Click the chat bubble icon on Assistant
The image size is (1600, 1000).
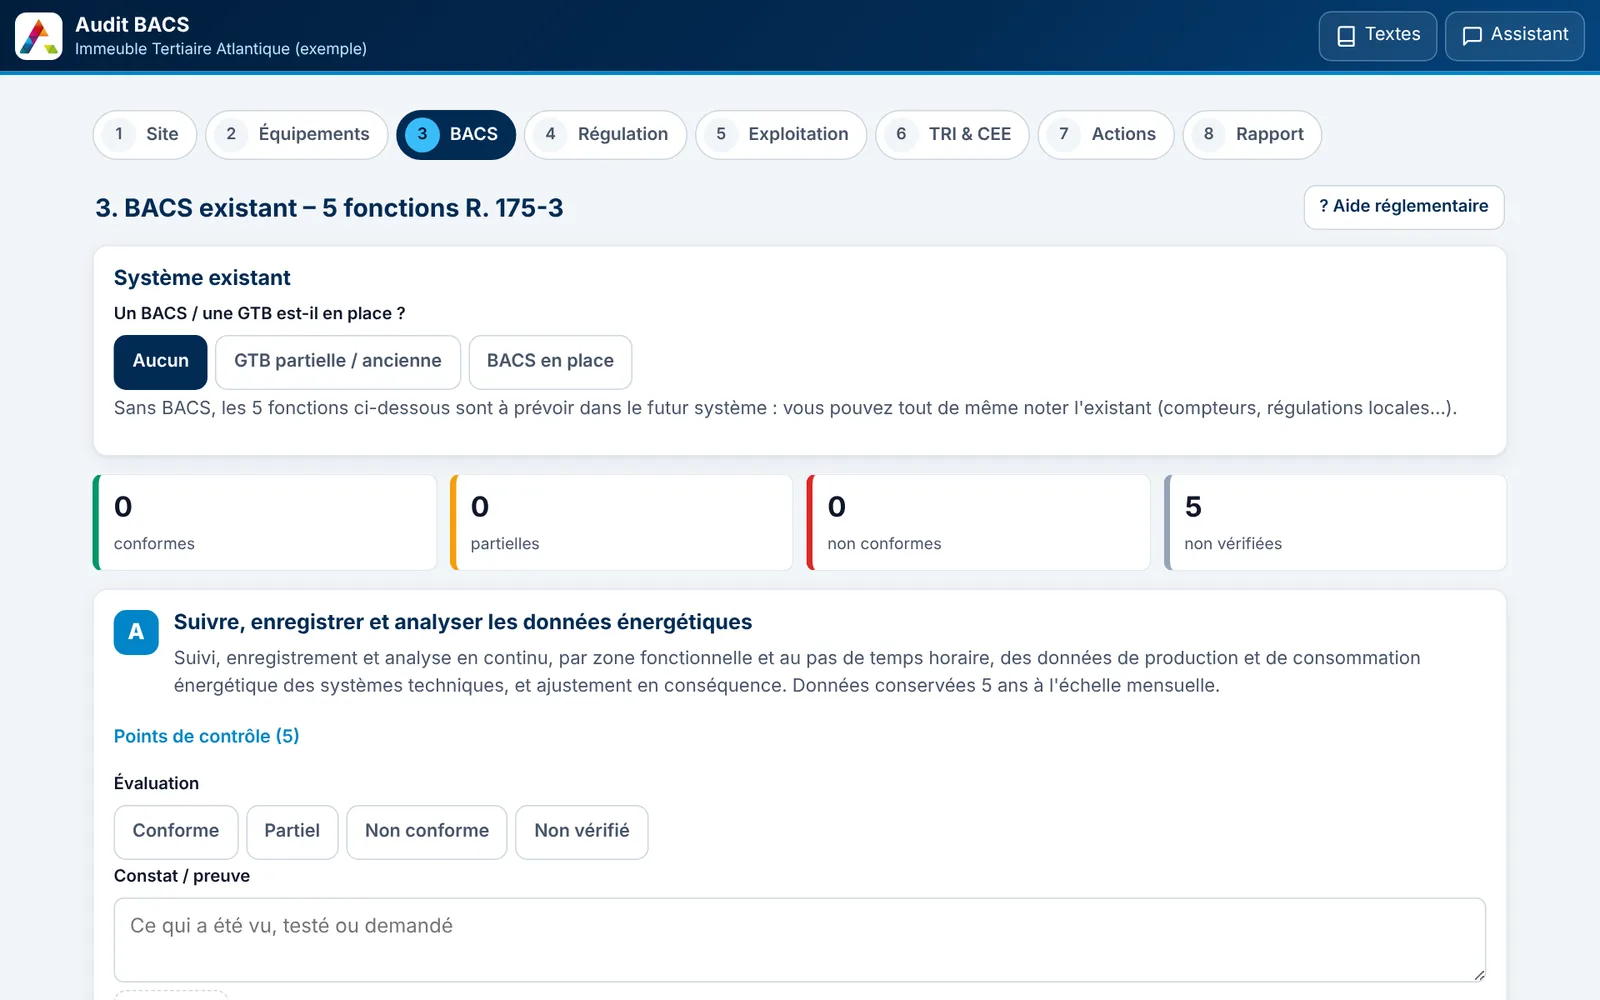1472,36
